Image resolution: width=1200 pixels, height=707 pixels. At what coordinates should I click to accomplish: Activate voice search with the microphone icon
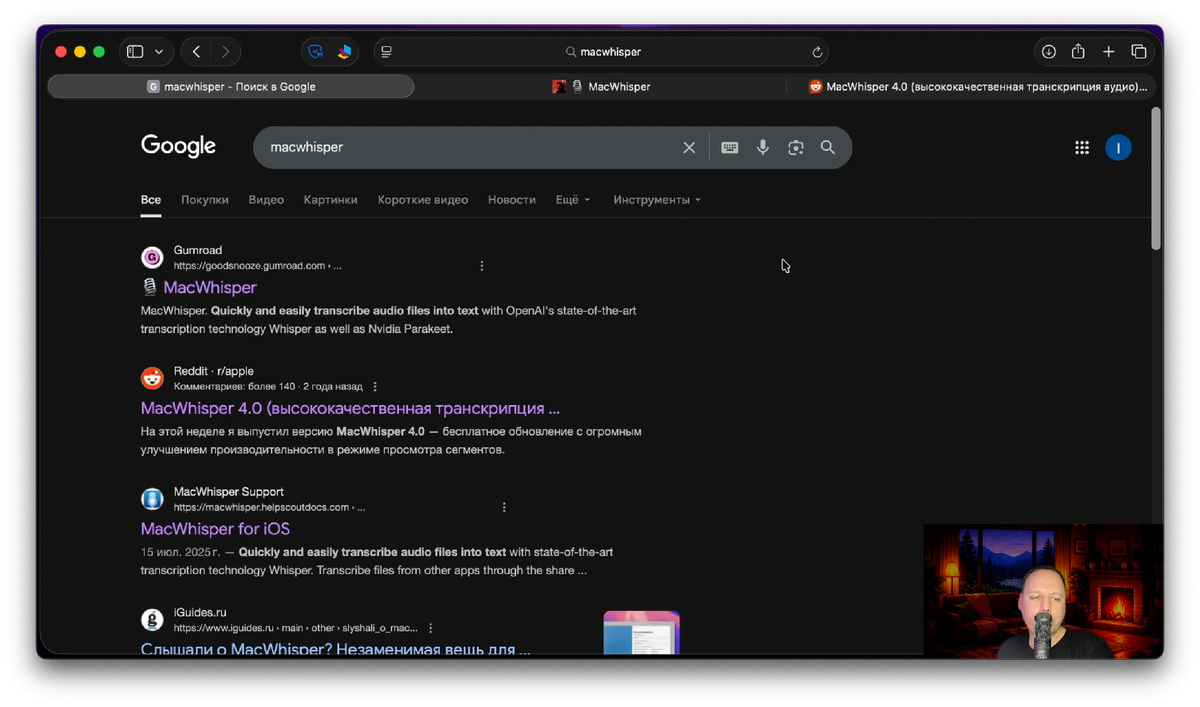point(763,147)
